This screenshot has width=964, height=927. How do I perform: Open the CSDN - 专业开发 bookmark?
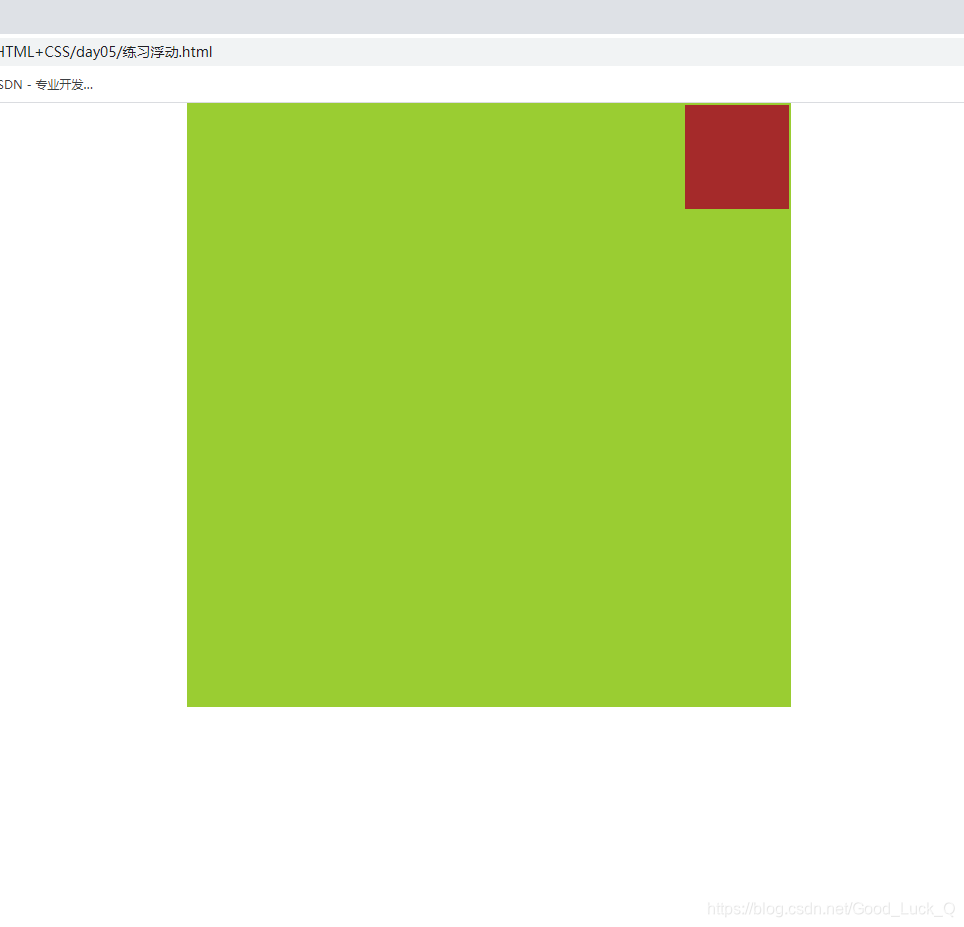tap(46, 85)
